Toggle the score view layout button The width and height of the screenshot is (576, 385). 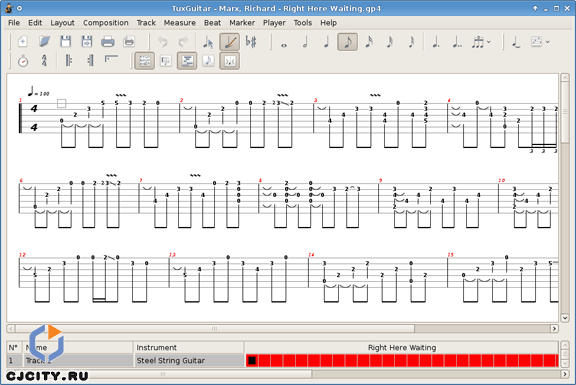click(144, 61)
